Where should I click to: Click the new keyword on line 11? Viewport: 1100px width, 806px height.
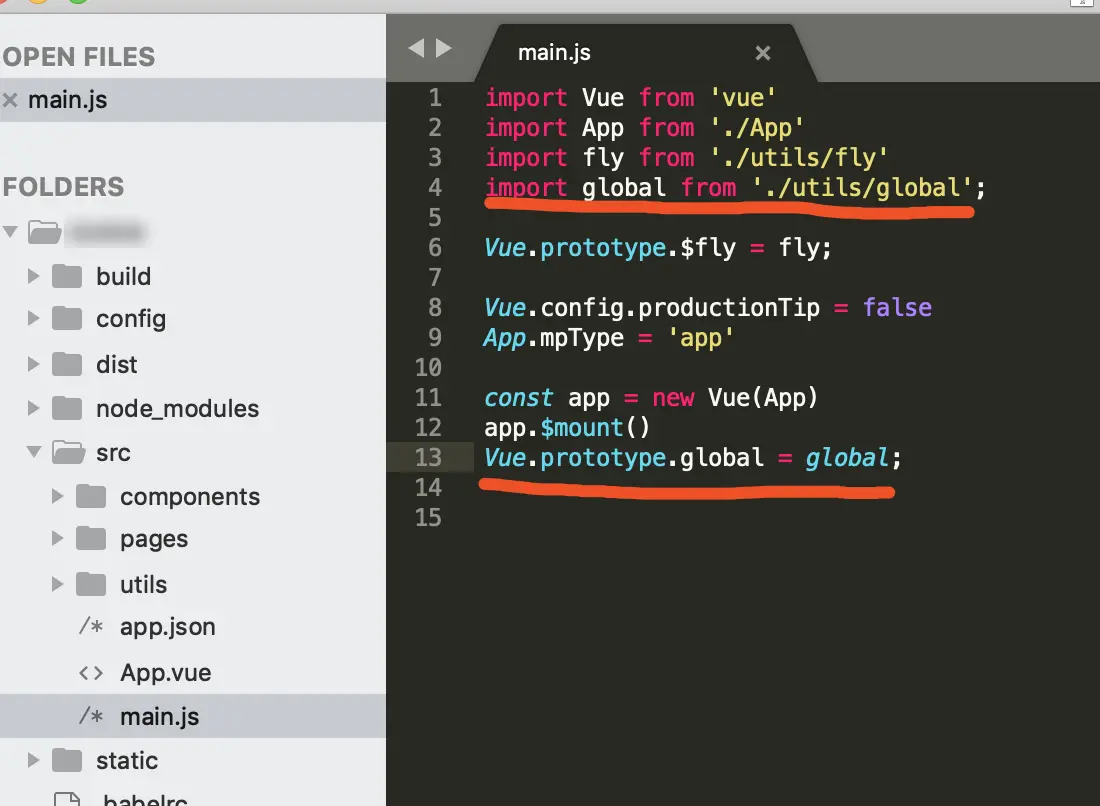point(673,398)
